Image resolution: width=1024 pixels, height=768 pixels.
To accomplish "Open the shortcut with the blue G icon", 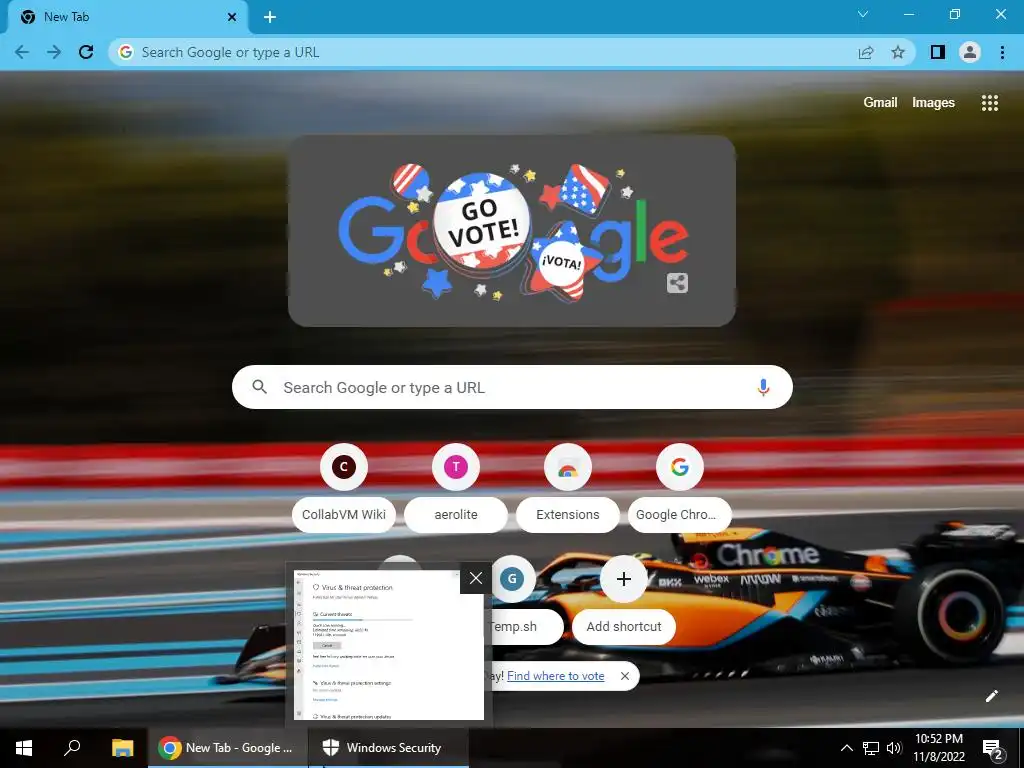I will tap(512, 579).
